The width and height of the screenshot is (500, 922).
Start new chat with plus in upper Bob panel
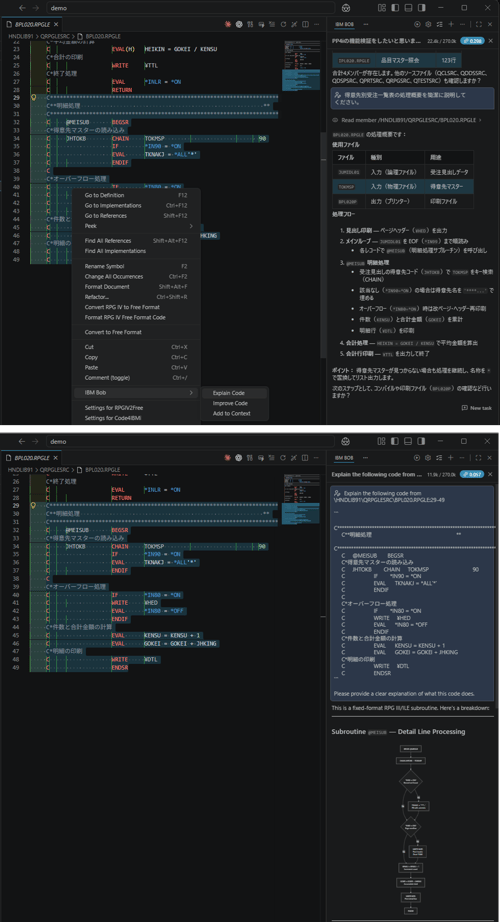451,24
